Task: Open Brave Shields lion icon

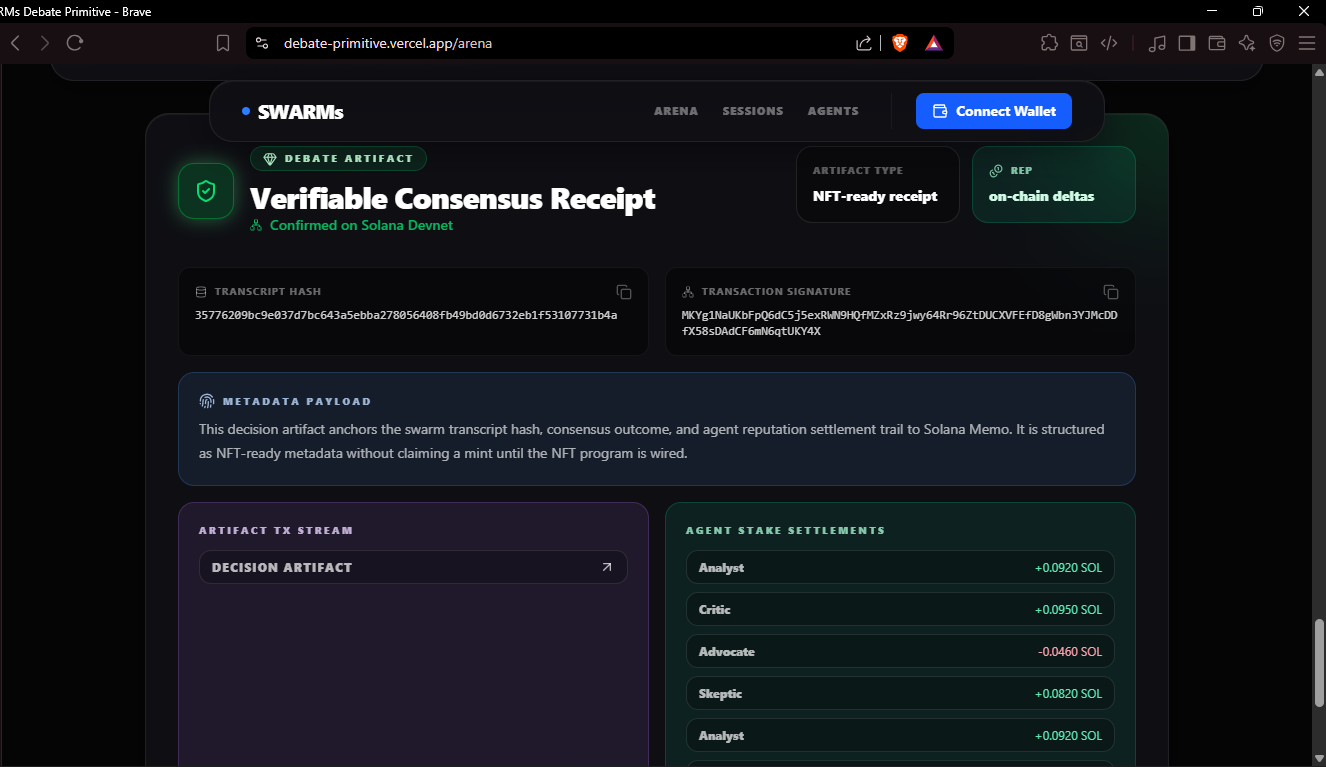Action: click(x=900, y=43)
